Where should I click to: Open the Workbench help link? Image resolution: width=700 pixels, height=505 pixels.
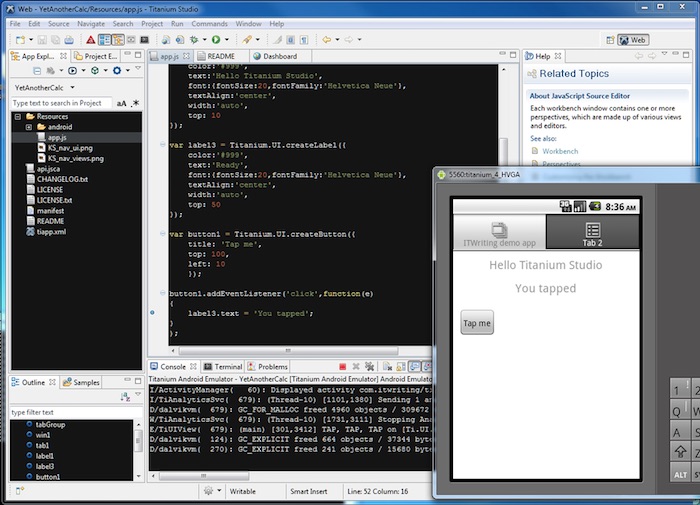pyautogui.click(x=560, y=150)
